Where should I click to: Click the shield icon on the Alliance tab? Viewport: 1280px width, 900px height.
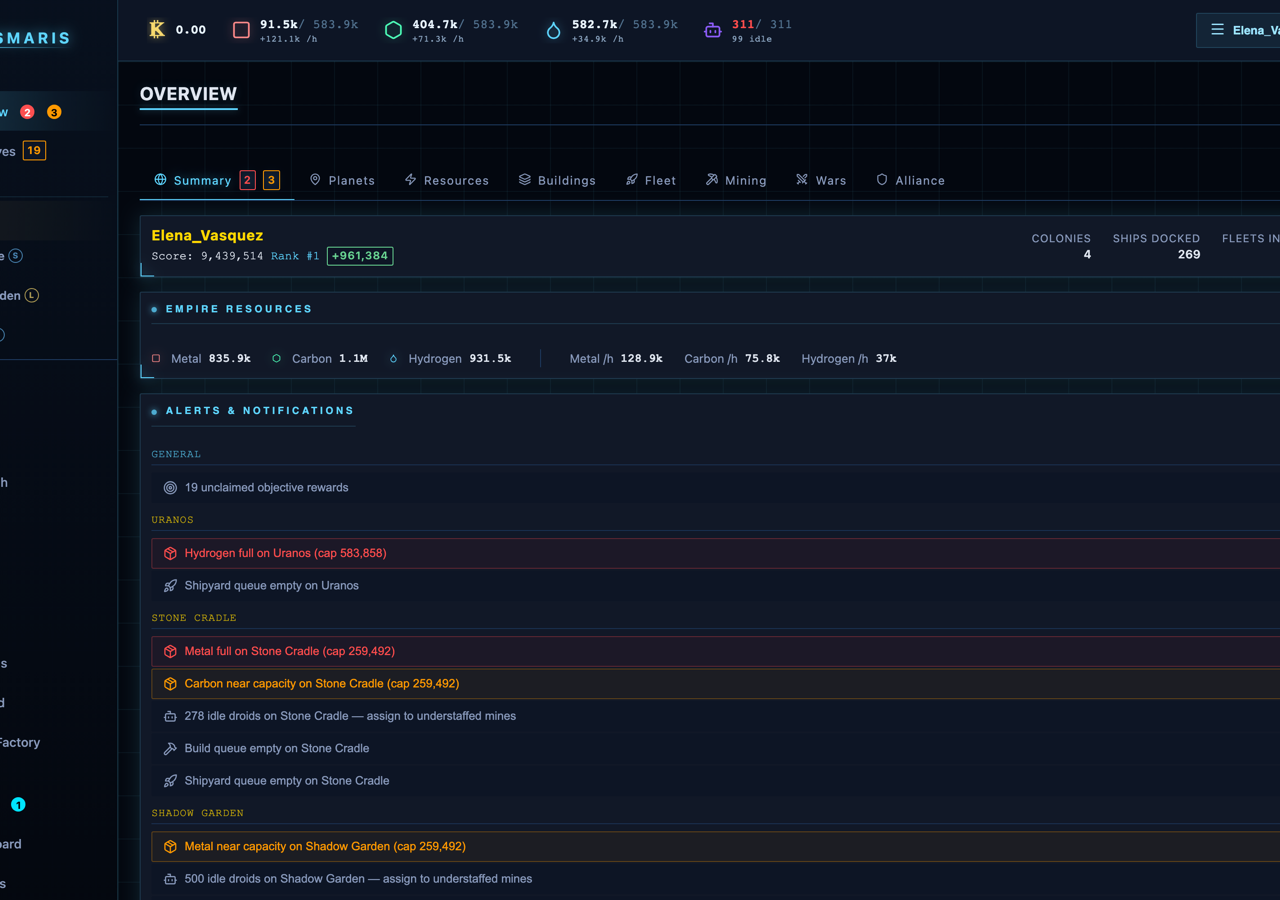click(x=882, y=180)
